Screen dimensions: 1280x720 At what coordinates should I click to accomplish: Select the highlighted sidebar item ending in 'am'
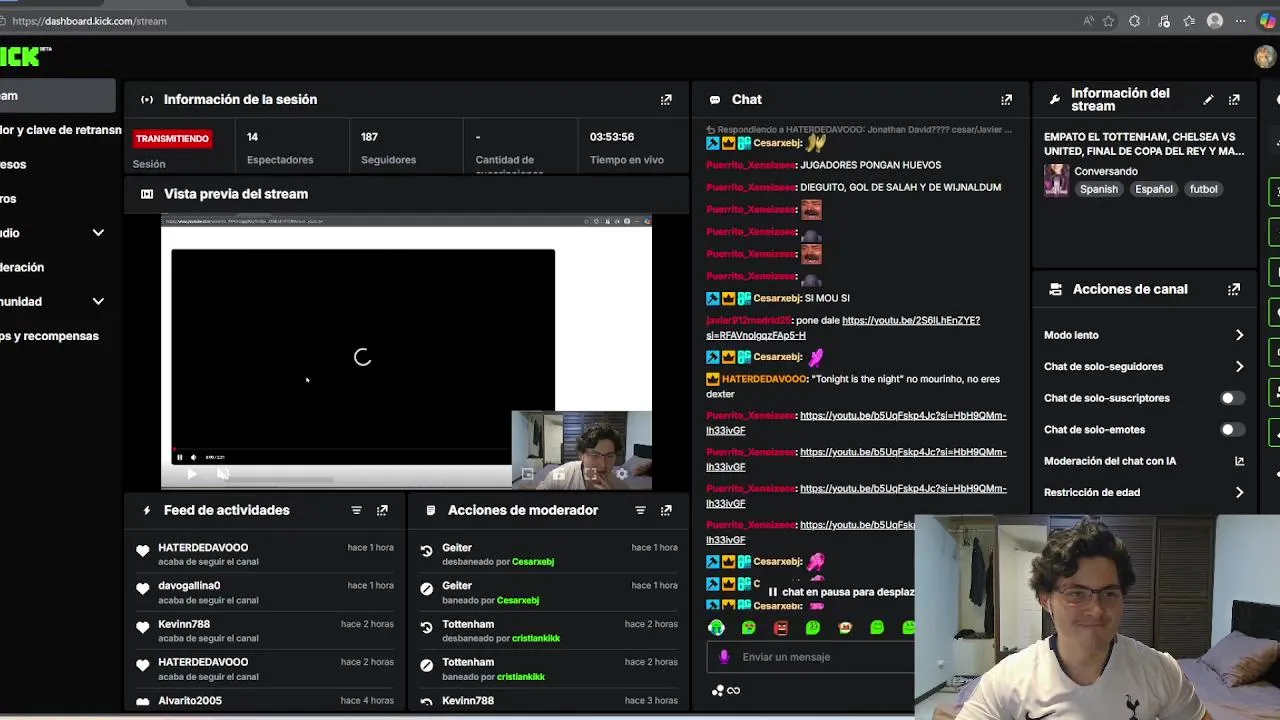point(58,96)
